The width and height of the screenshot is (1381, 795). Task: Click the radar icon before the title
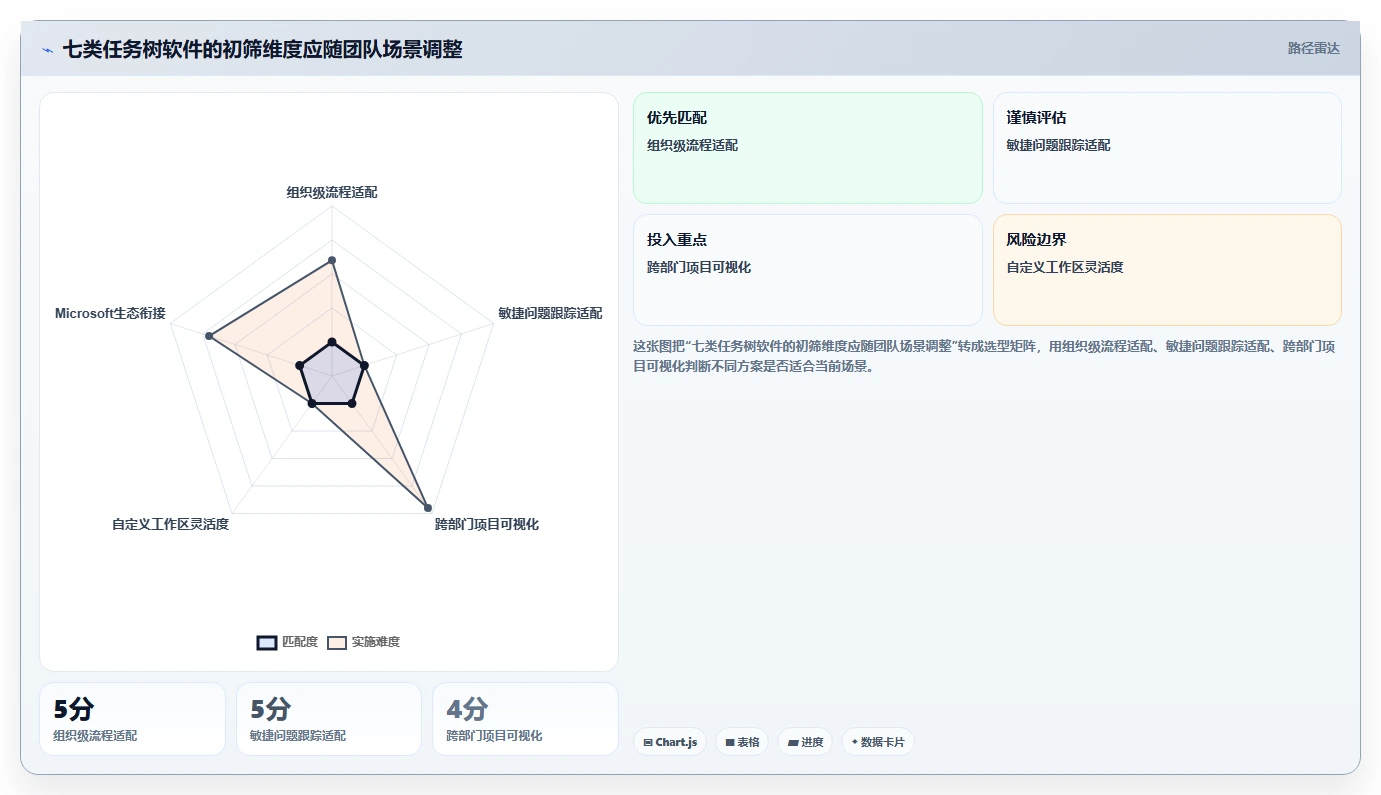pos(47,50)
